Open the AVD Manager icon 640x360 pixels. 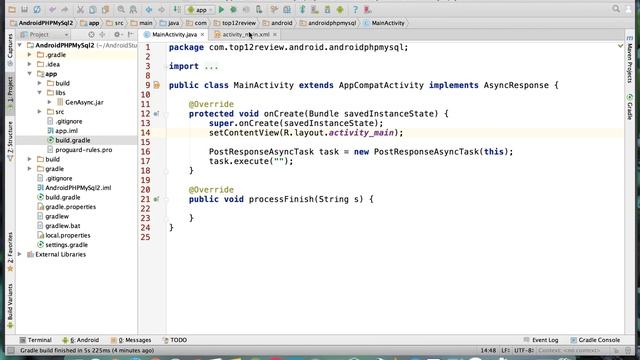point(315,9)
